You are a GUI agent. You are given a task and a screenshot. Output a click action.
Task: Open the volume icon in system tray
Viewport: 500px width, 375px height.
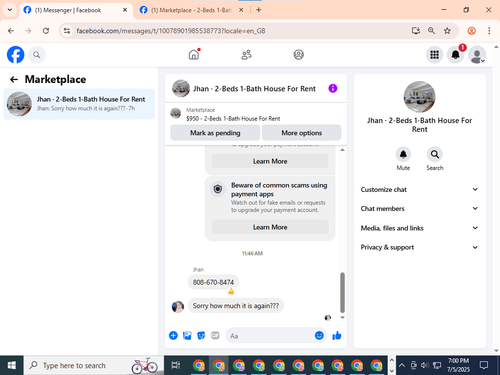pos(425,365)
